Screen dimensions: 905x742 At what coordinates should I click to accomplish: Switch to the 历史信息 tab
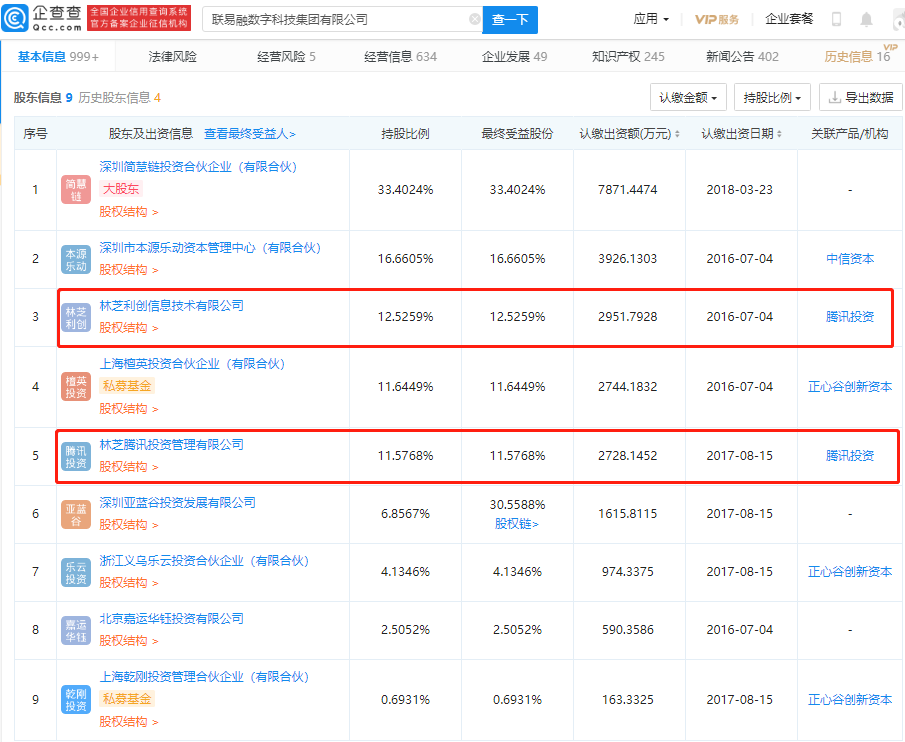click(857, 57)
